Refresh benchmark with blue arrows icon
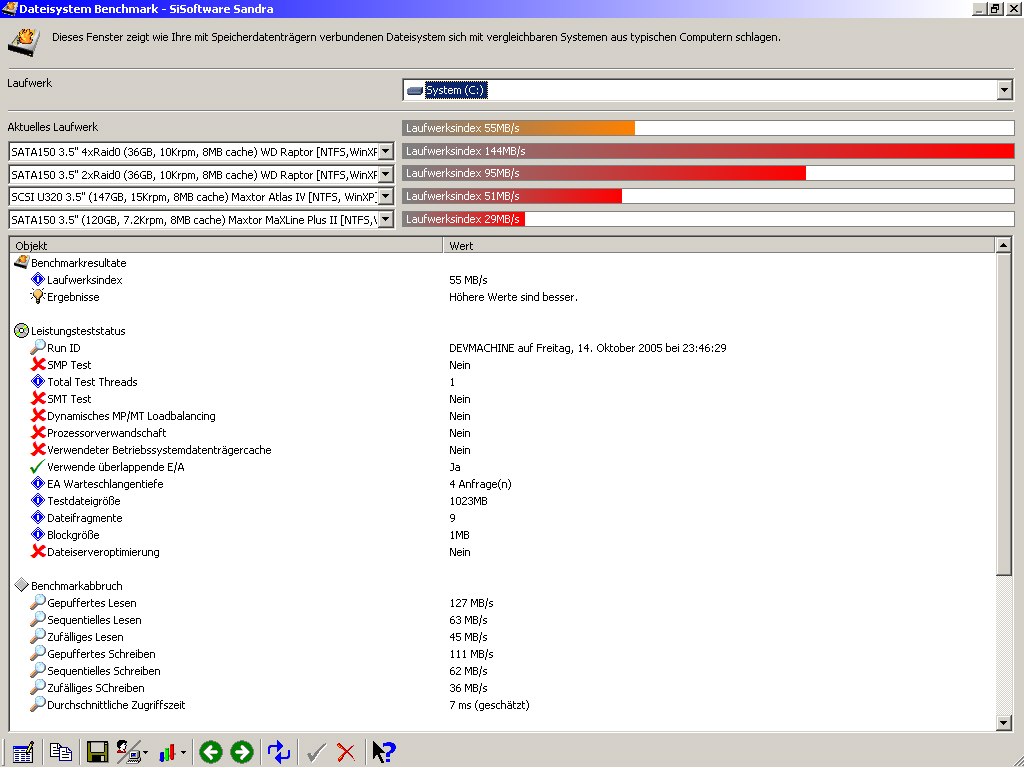Screen dimensions: 1024x768 pos(279,752)
